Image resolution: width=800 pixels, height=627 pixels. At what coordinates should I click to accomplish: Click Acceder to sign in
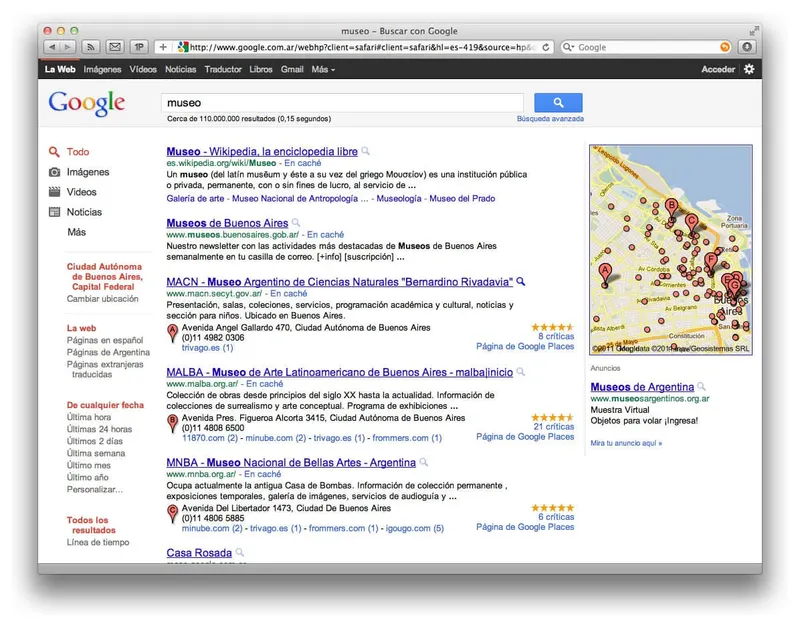pos(718,69)
